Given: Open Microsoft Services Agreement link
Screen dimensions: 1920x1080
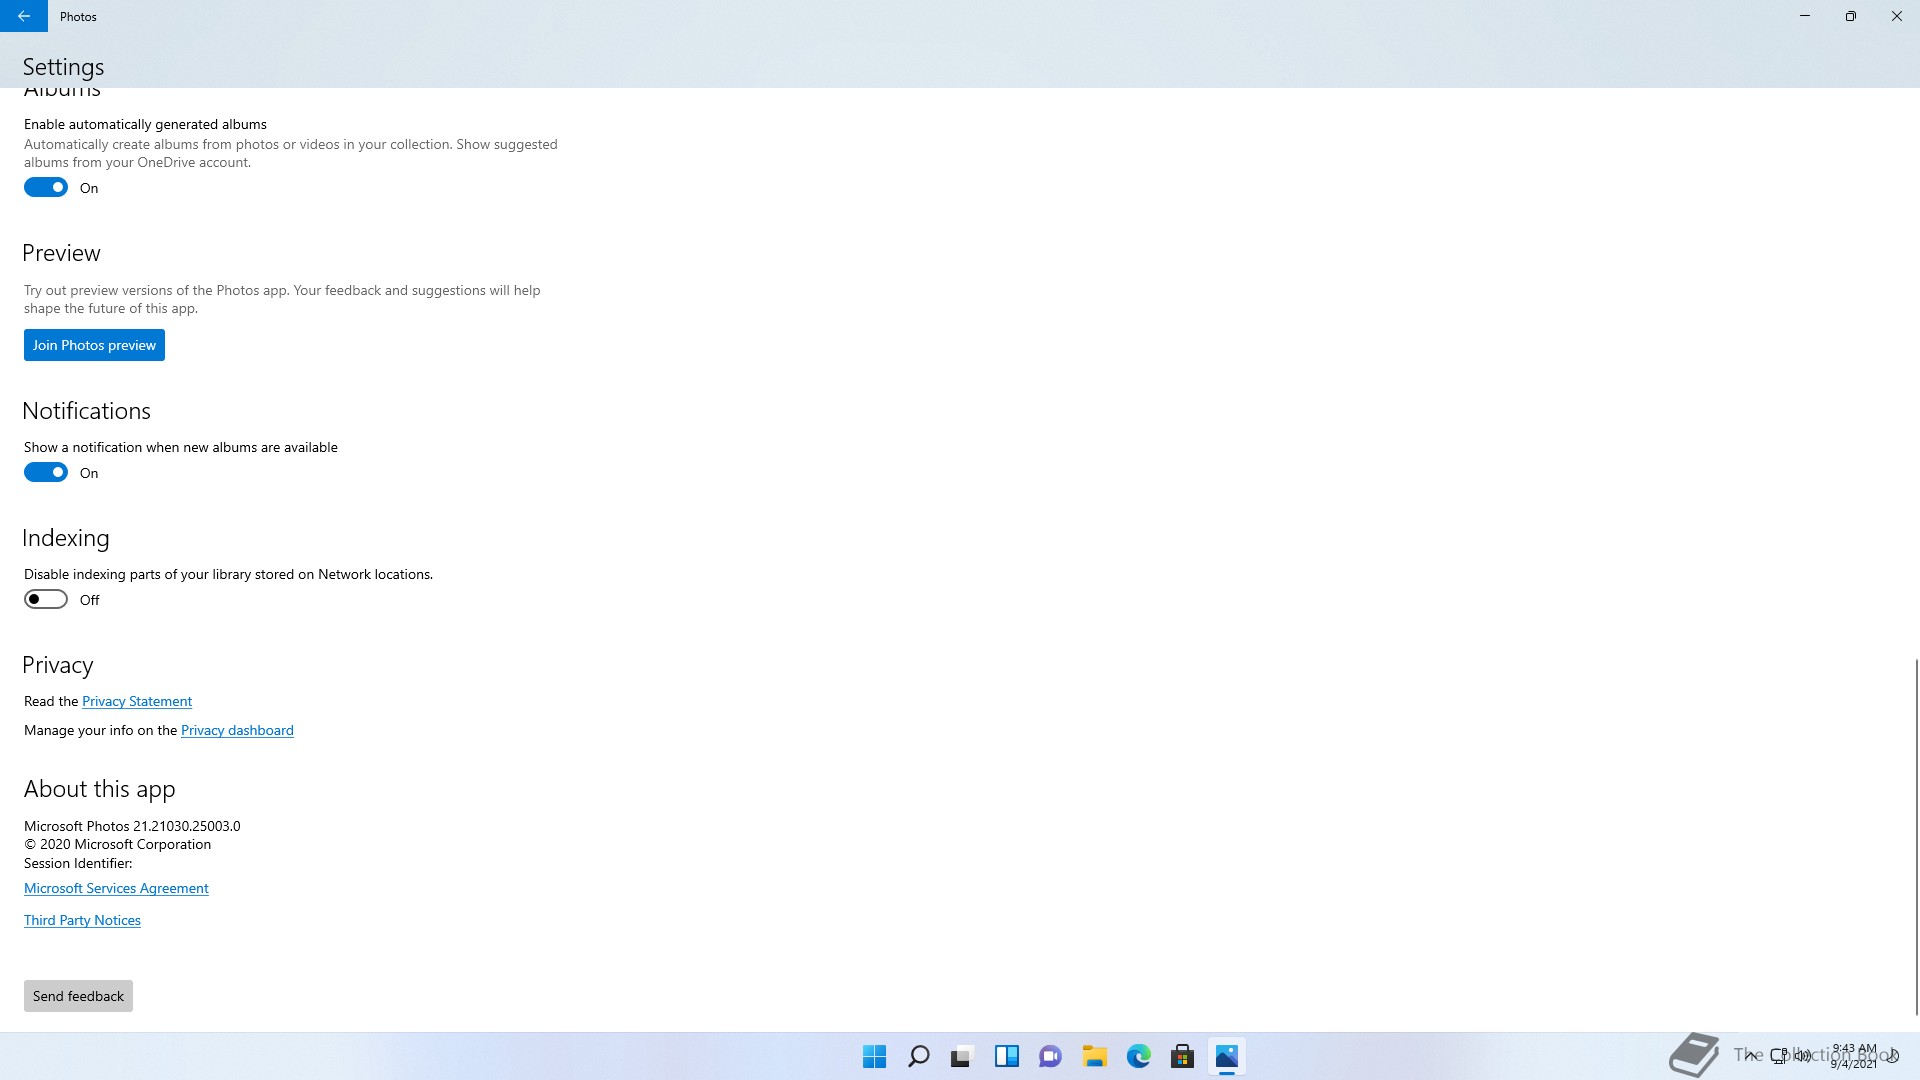Looking at the screenshot, I should tap(116, 888).
